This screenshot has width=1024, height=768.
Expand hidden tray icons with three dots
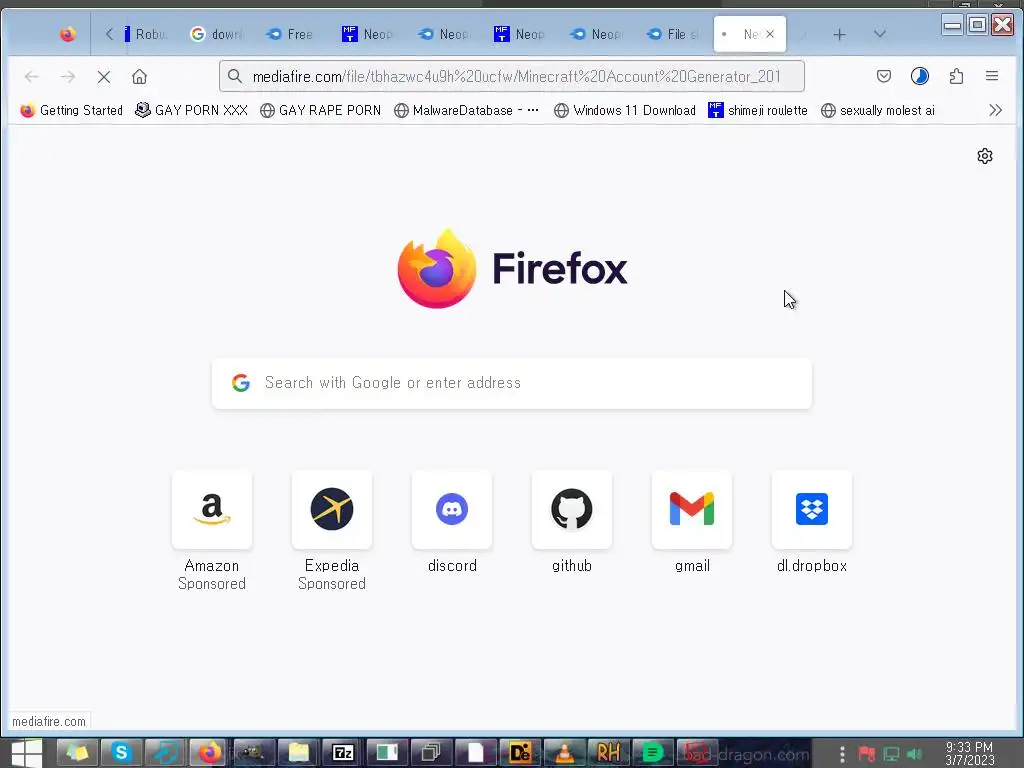pyautogui.click(x=842, y=754)
